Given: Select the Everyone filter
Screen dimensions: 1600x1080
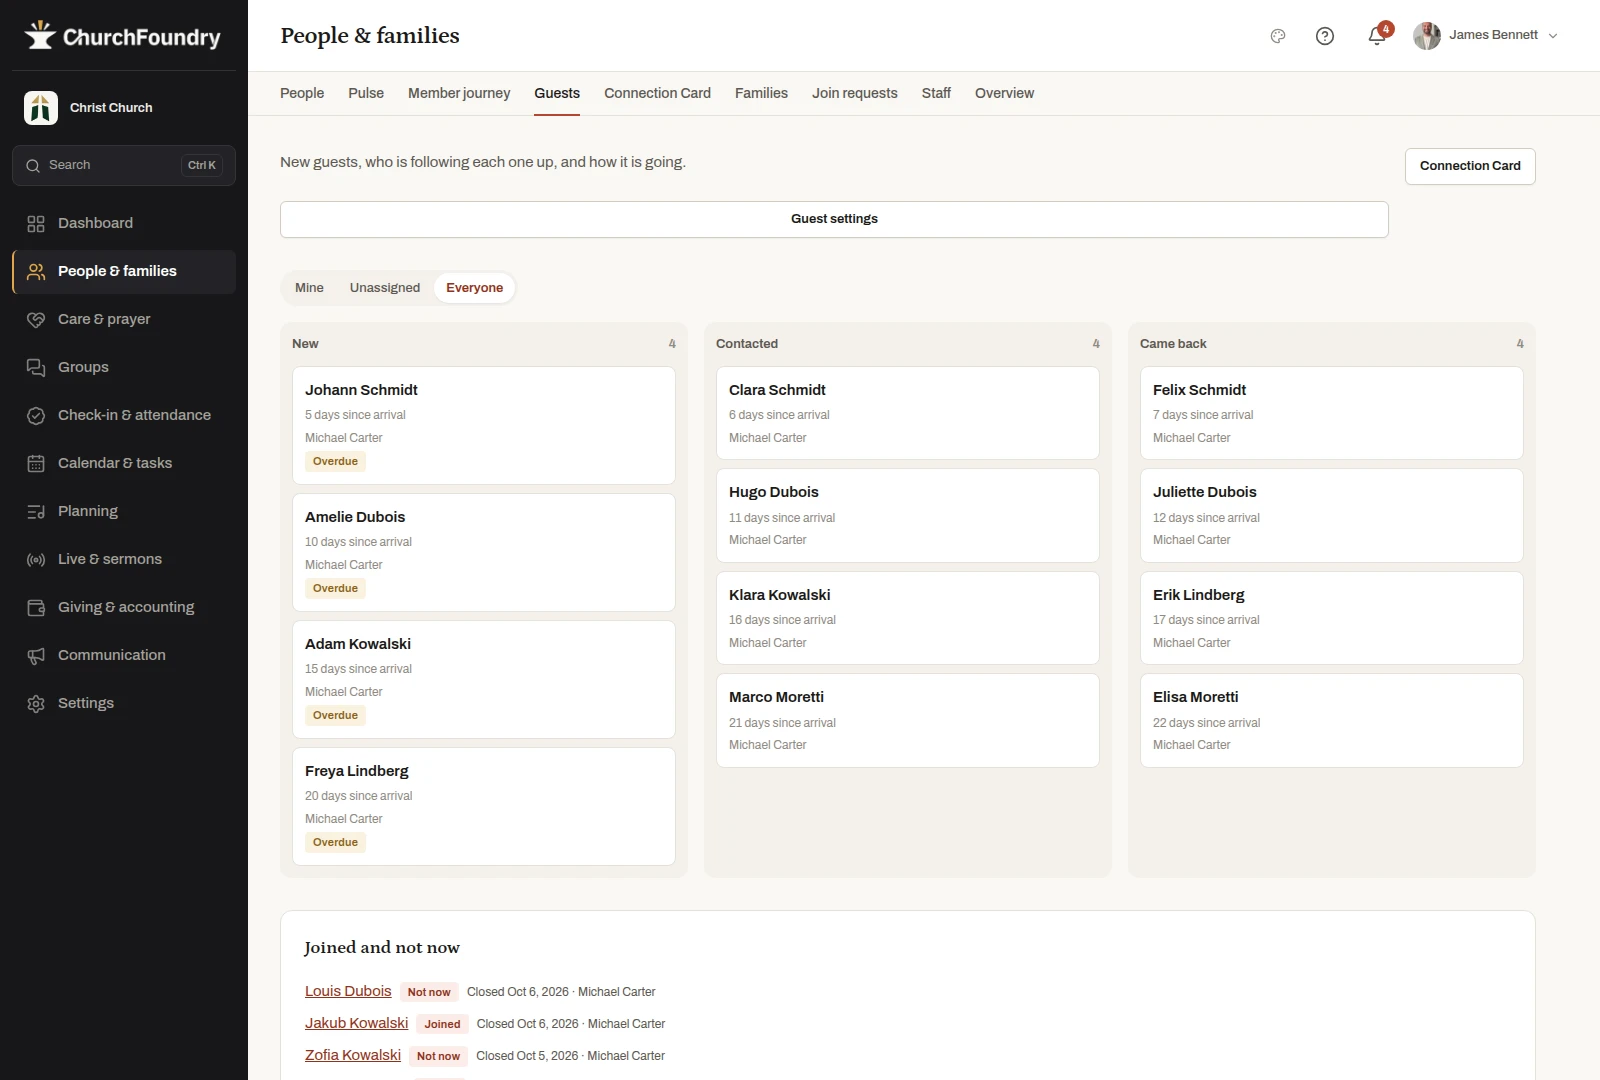Looking at the screenshot, I should (475, 288).
